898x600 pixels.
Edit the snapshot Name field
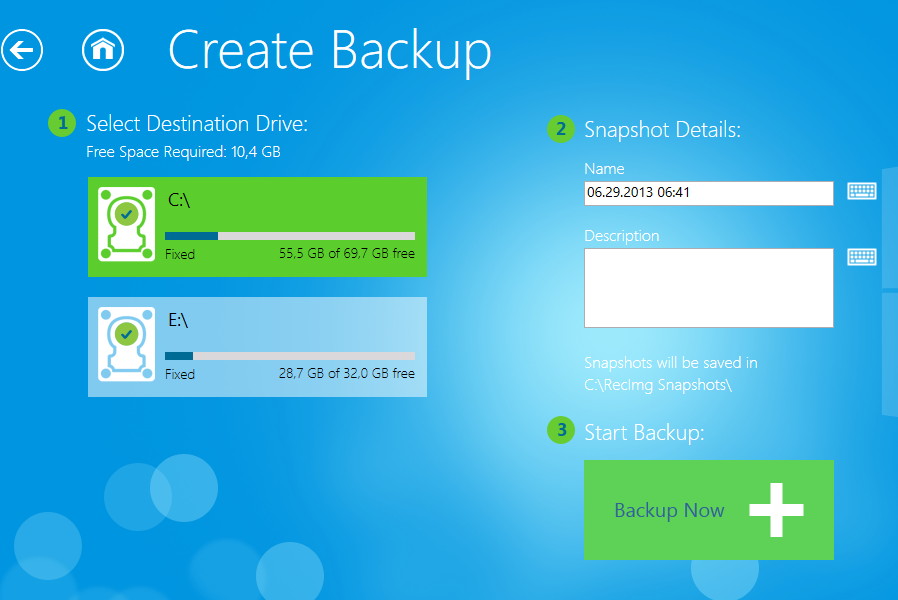point(708,193)
